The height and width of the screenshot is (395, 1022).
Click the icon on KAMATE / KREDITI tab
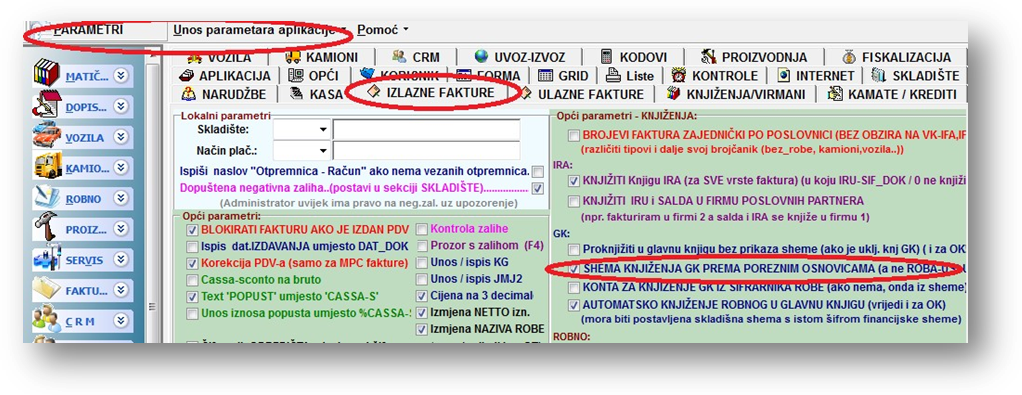(835, 94)
